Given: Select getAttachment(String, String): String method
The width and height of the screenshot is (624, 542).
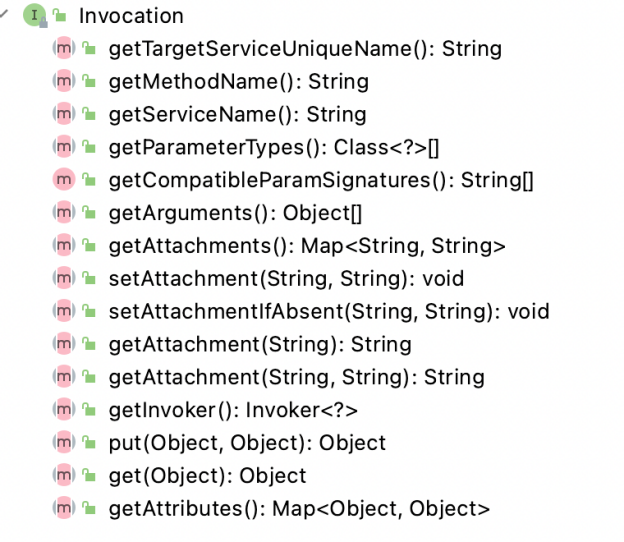Looking at the screenshot, I should point(297,377).
